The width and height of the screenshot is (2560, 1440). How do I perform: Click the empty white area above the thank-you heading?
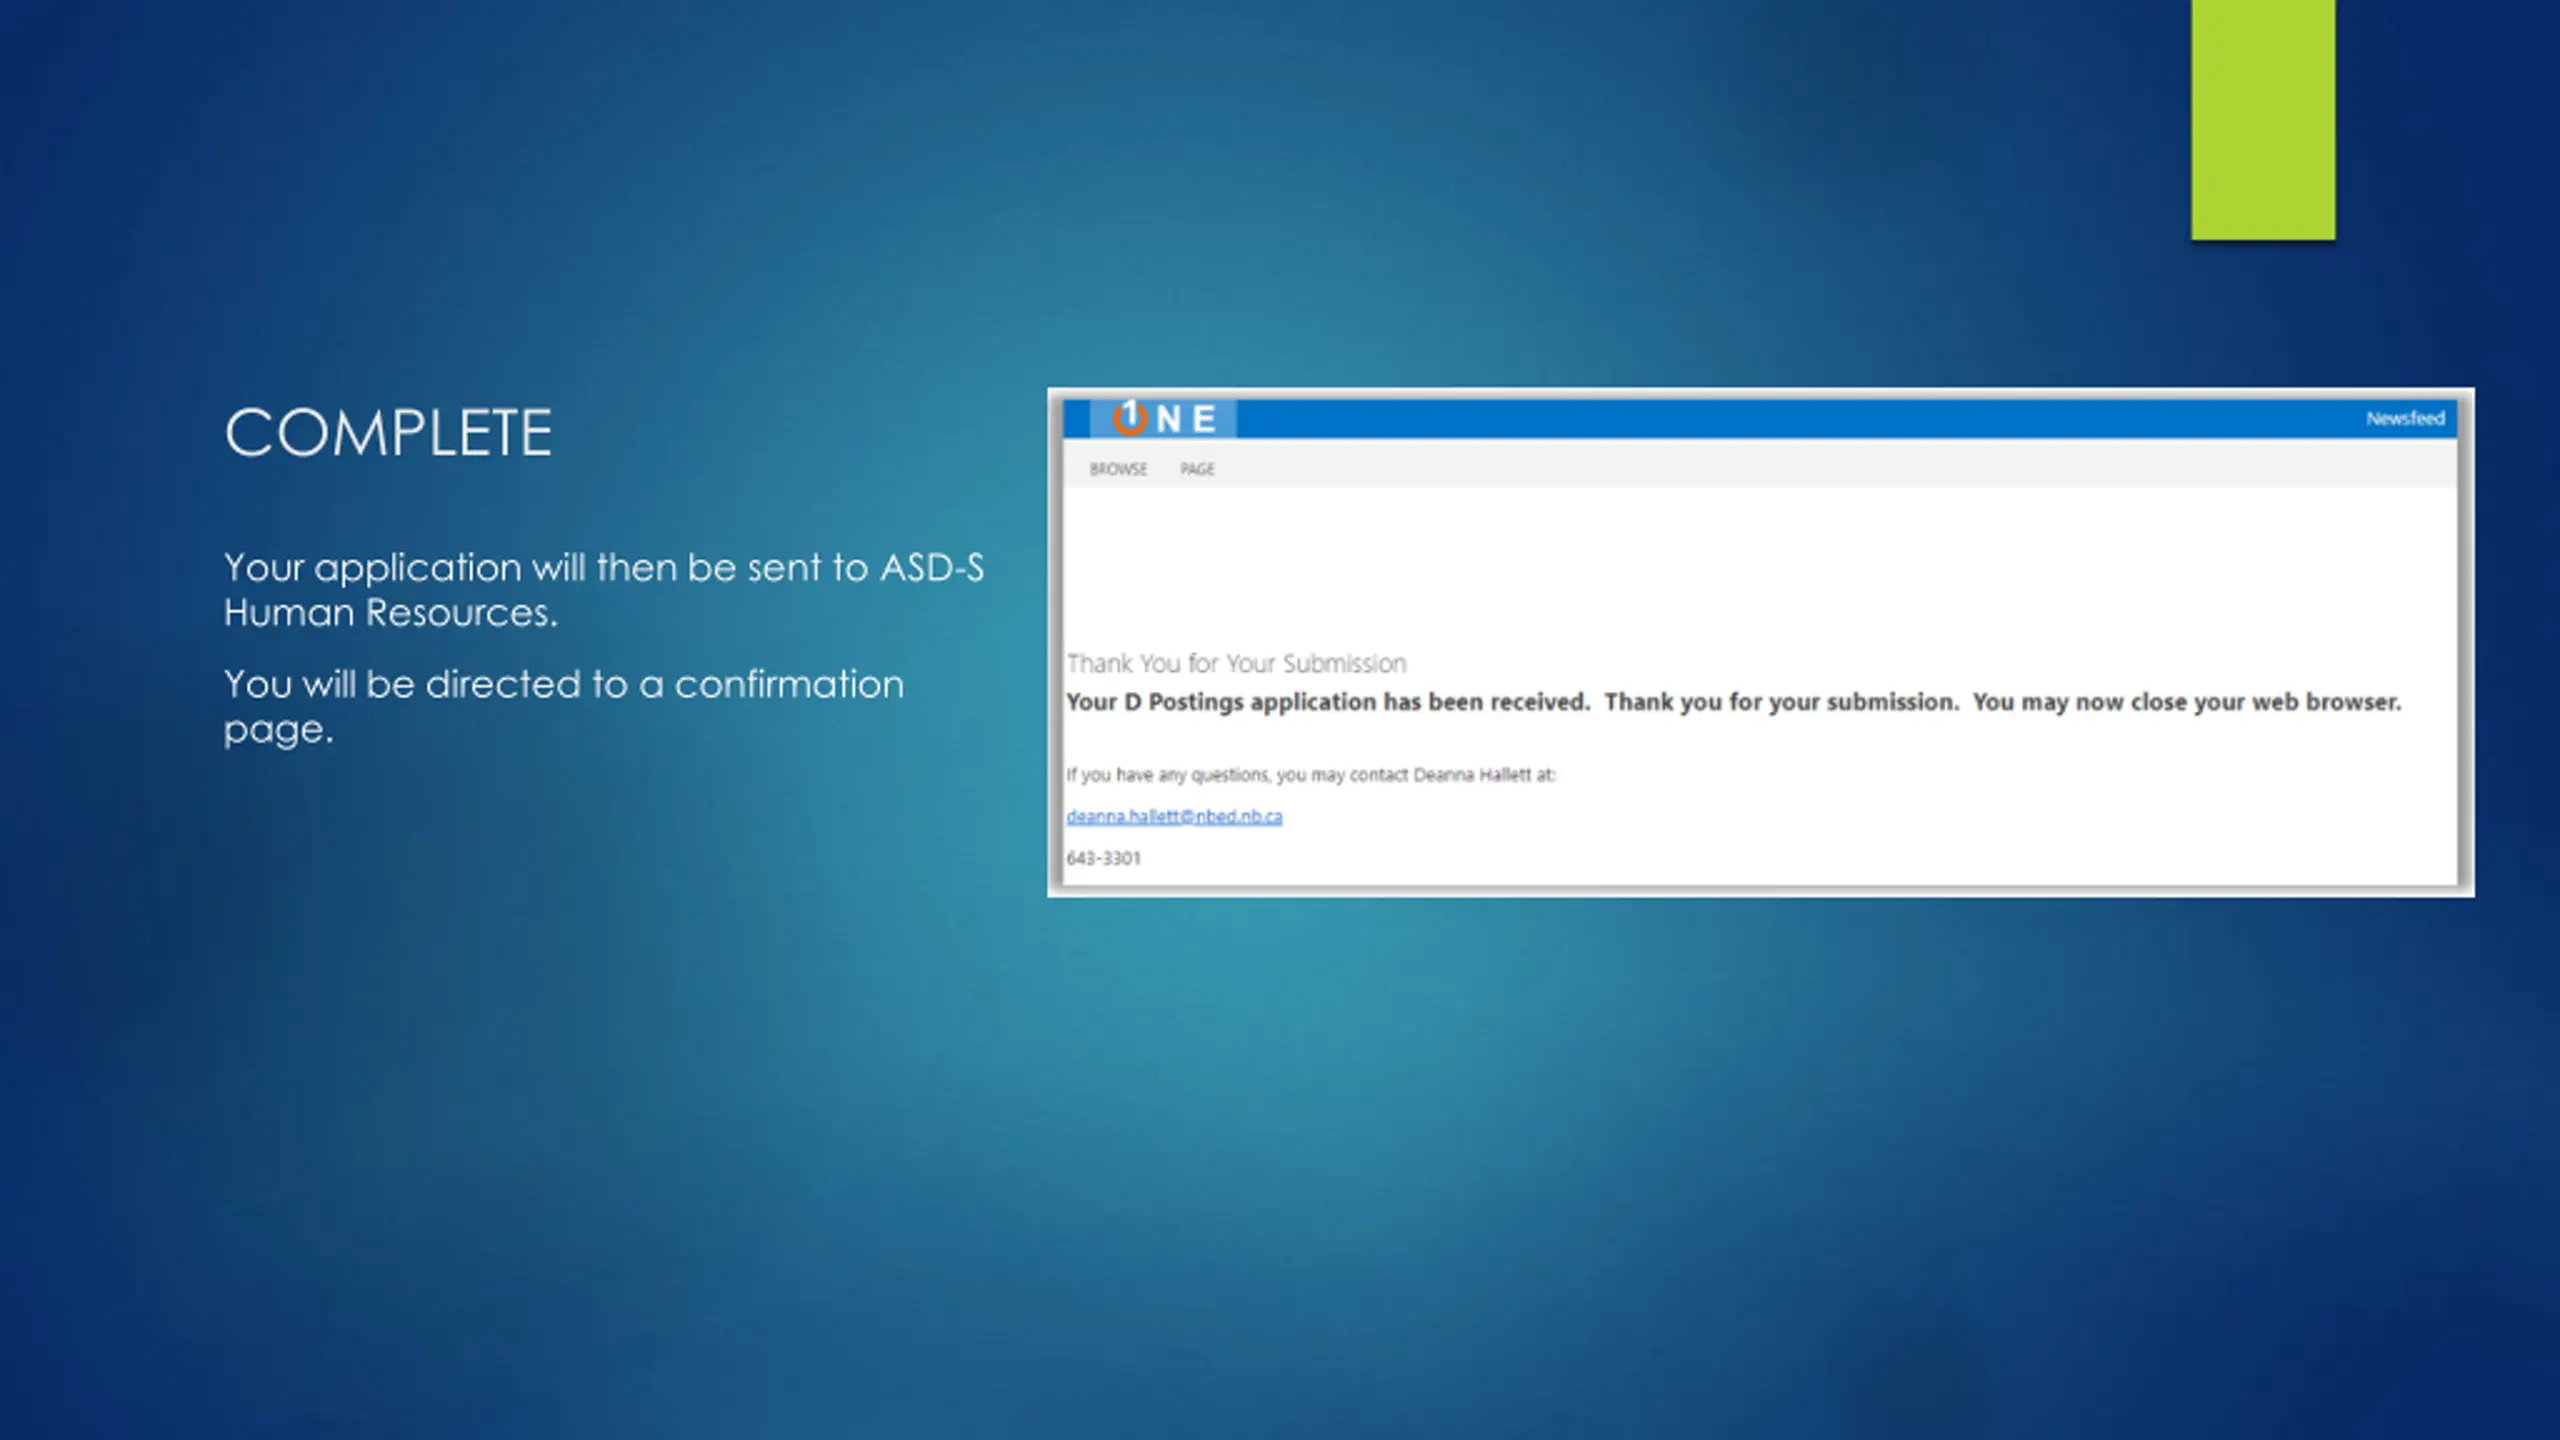coord(1760,570)
